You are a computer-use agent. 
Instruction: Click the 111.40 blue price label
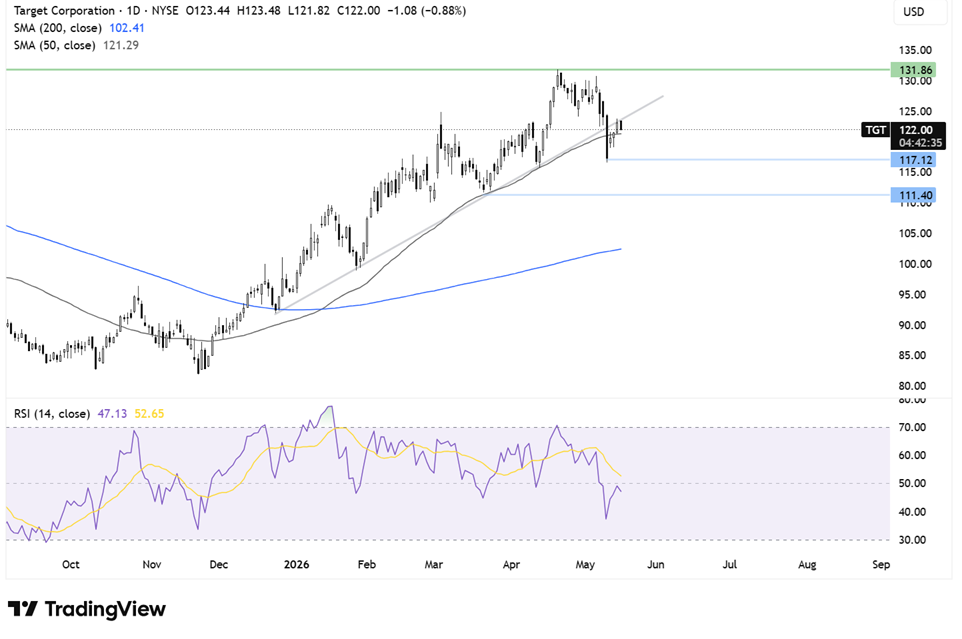[x=914, y=196]
